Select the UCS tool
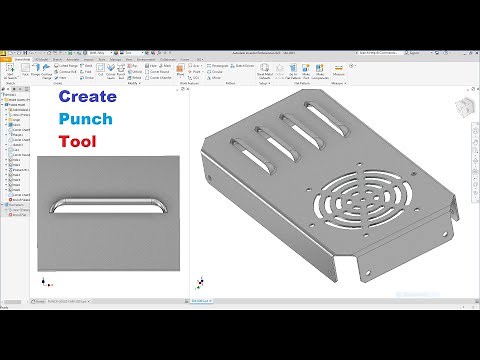 point(193,78)
